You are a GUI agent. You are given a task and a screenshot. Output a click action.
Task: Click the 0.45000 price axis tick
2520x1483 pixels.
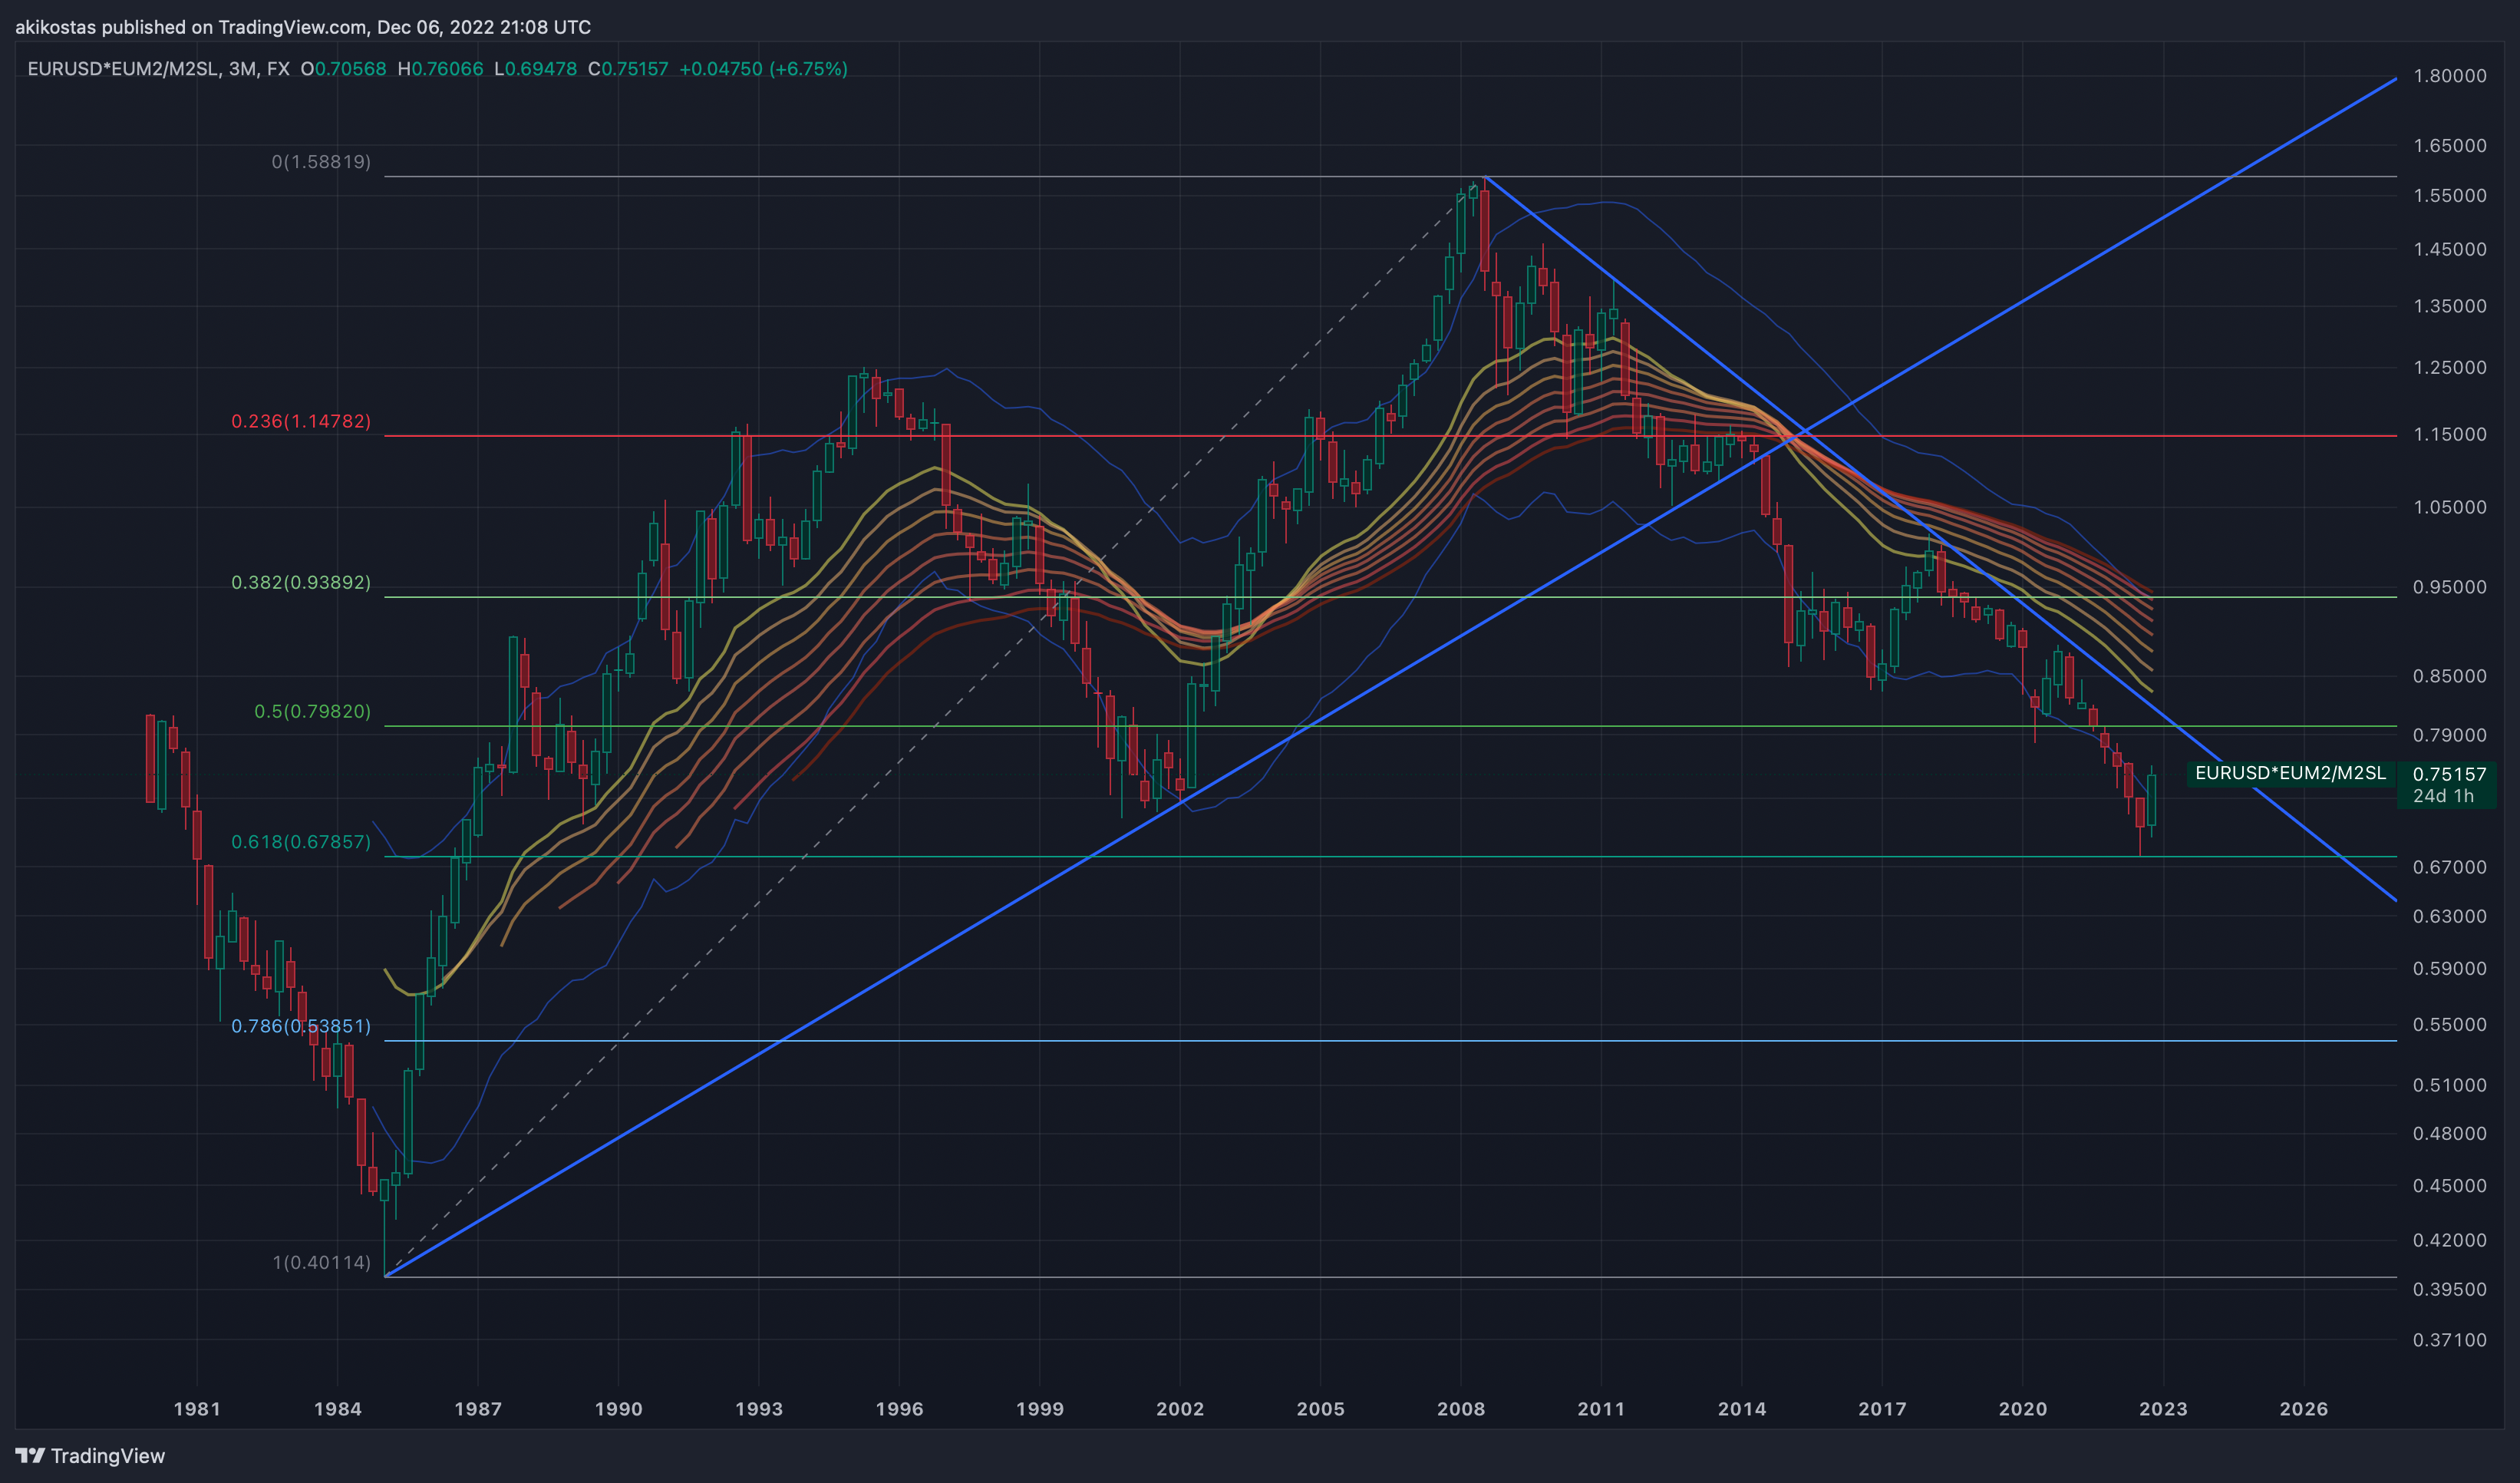point(2449,1185)
